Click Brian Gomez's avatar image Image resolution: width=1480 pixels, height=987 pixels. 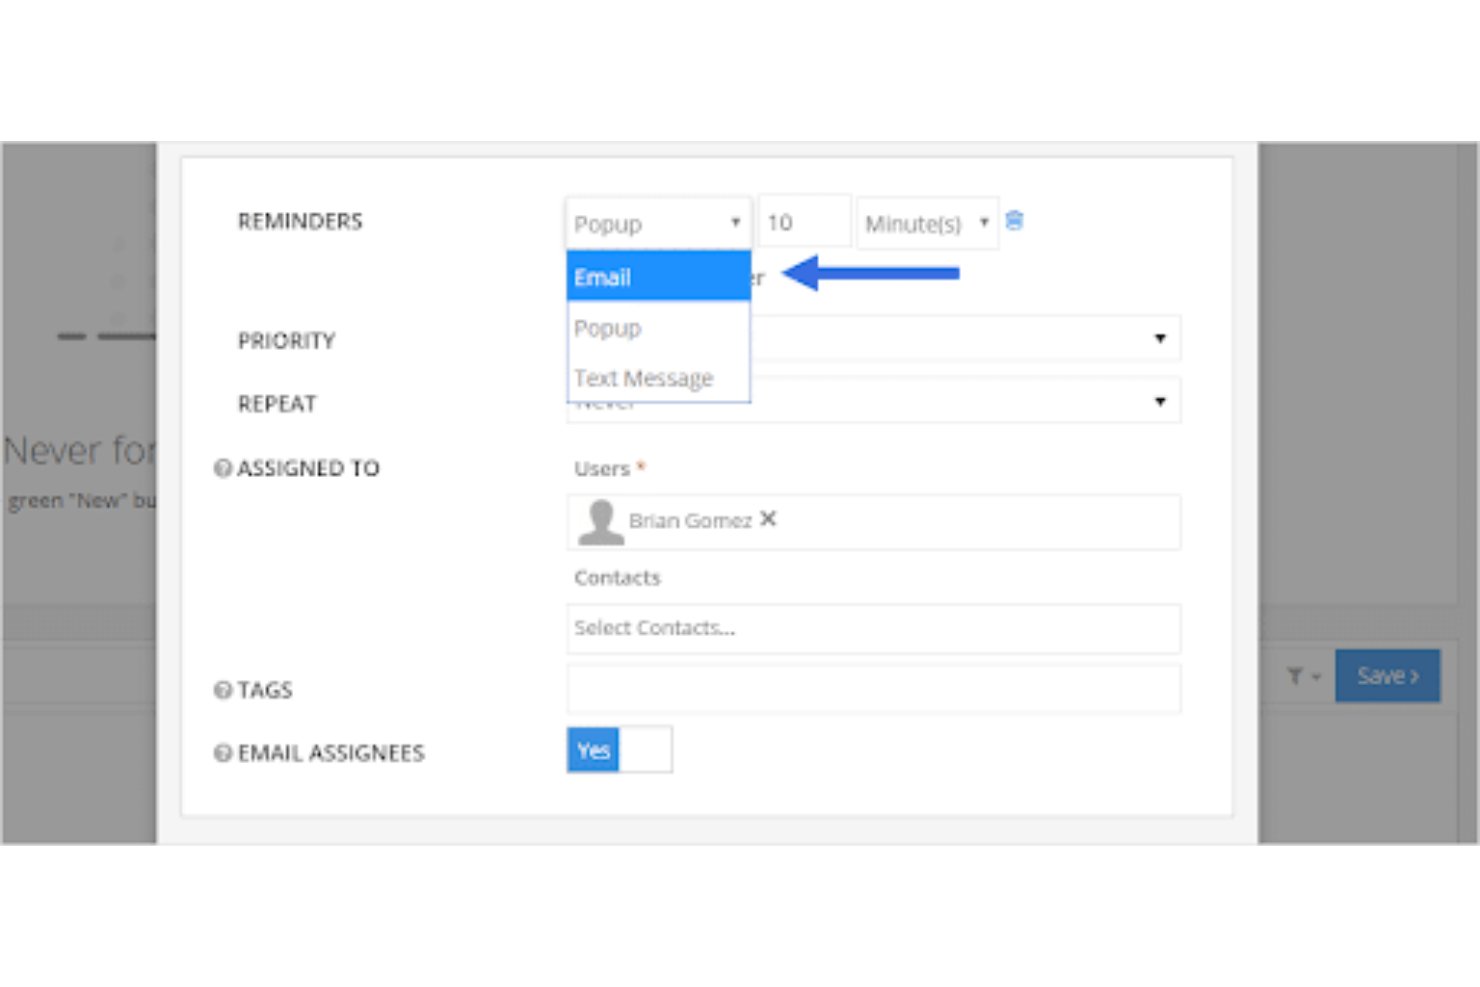tap(599, 521)
